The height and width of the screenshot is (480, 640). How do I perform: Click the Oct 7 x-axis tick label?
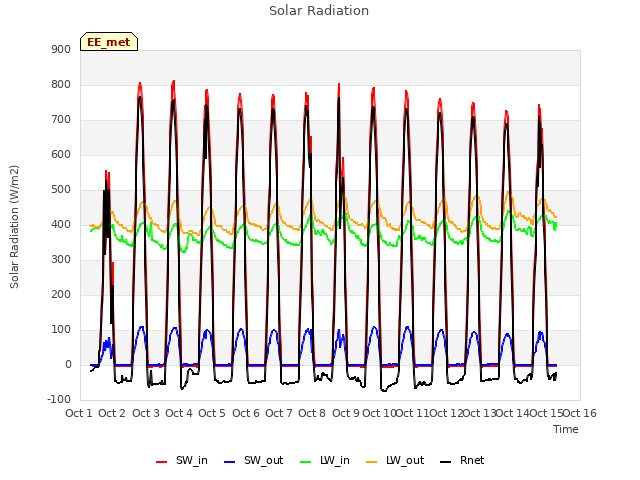(279, 413)
